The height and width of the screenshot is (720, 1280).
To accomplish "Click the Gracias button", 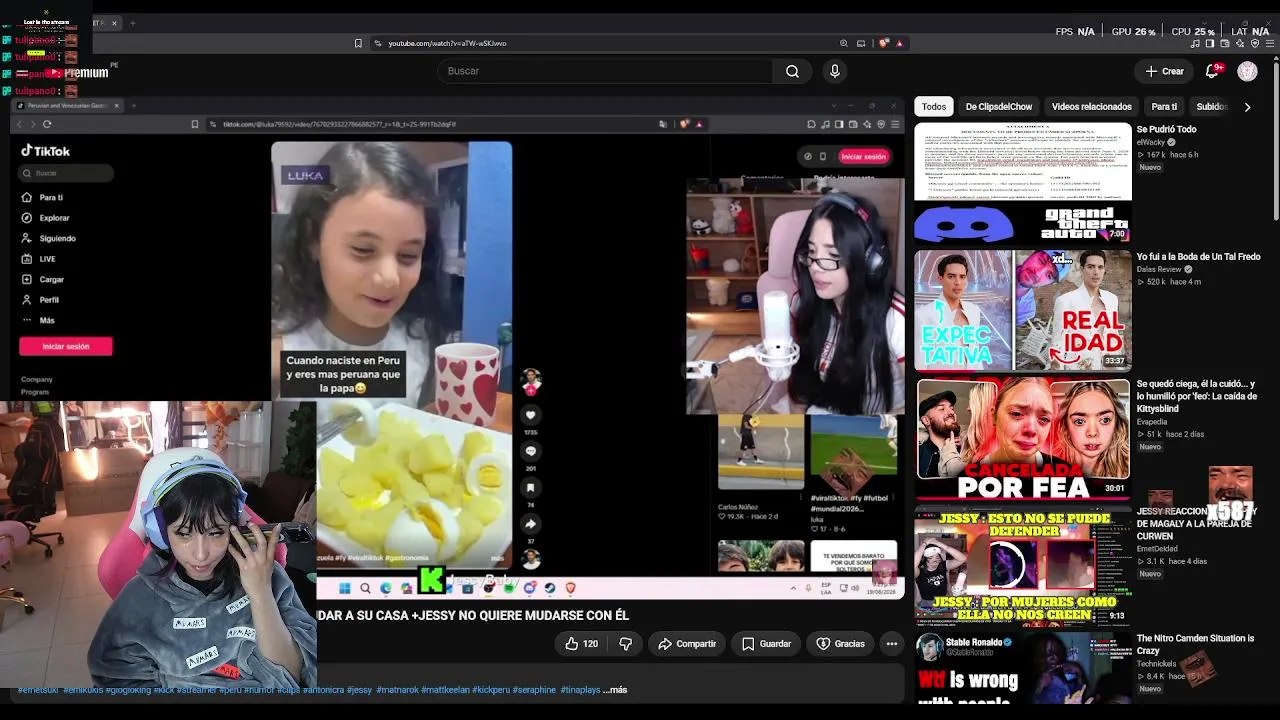I will point(841,644).
